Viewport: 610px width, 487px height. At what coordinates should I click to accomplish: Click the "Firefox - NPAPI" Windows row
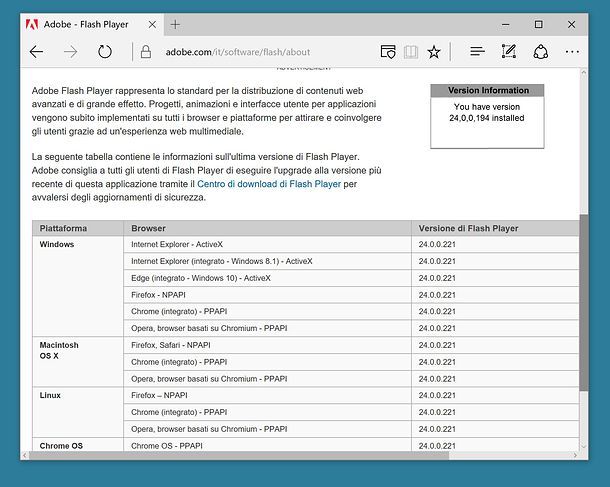click(267, 295)
